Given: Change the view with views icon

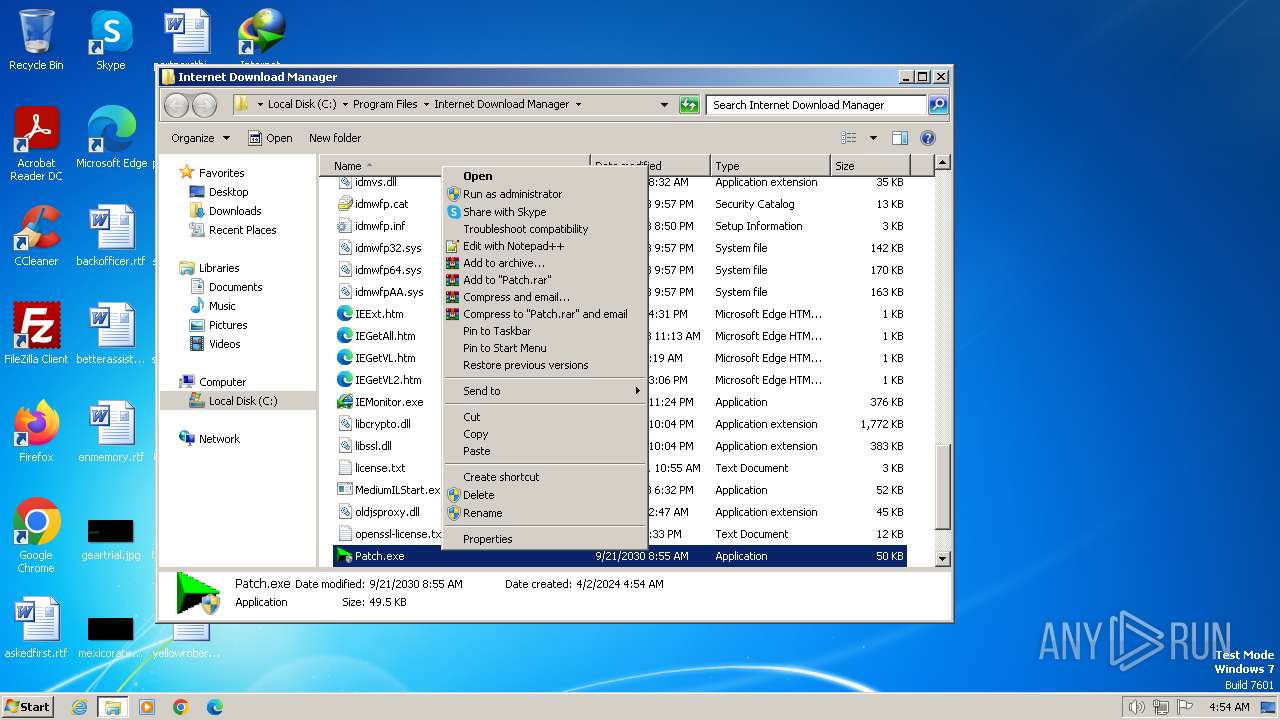Looking at the screenshot, I should pyautogui.click(x=849, y=138).
